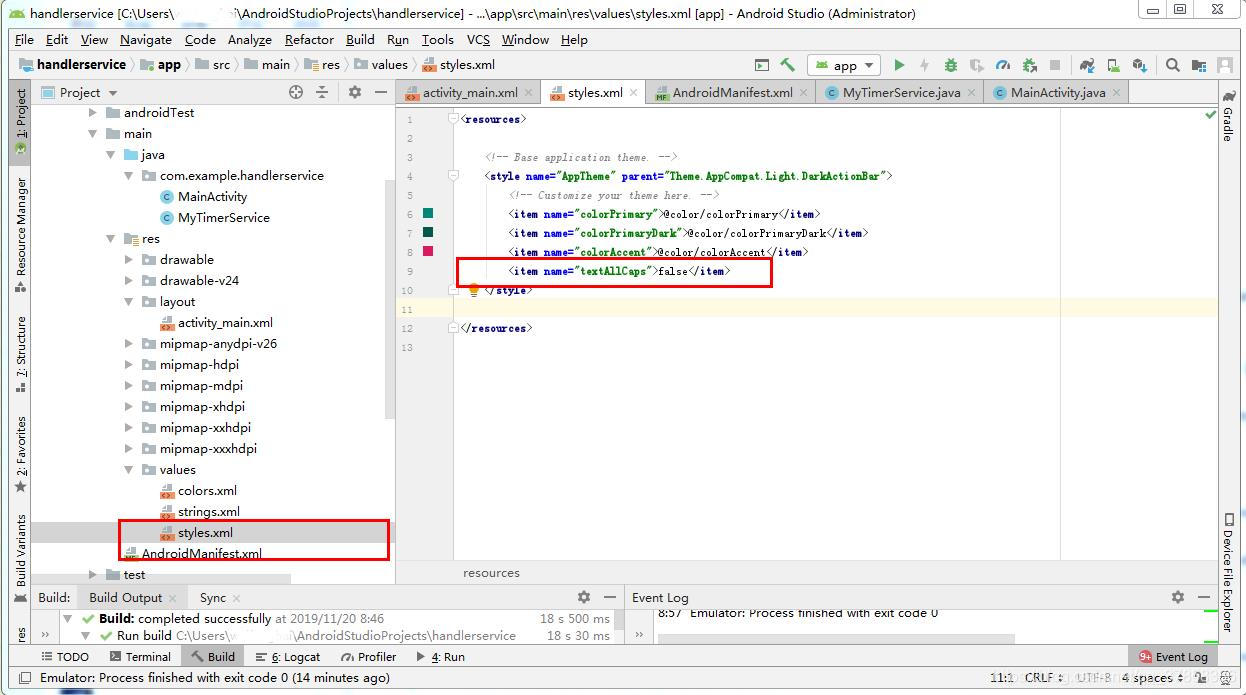Click the Apply Changes lightning icon

click(x=924, y=65)
